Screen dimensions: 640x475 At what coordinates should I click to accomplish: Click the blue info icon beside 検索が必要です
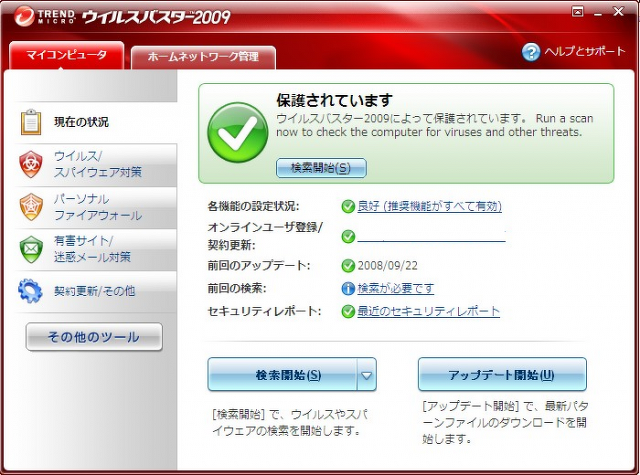[348, 288]
